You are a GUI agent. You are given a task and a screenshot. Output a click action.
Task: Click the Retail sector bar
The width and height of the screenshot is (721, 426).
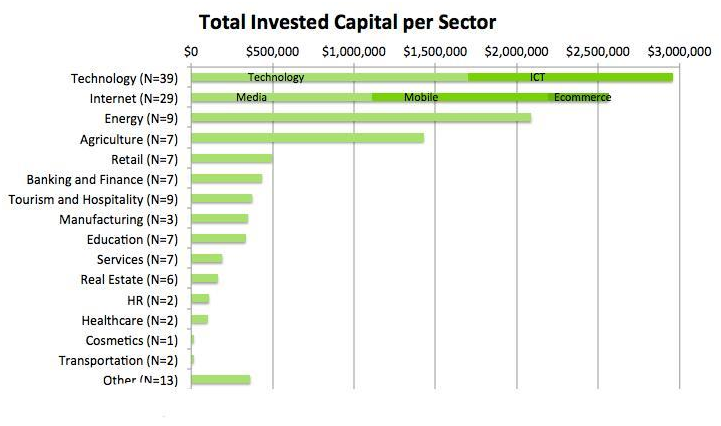[230, 158]
